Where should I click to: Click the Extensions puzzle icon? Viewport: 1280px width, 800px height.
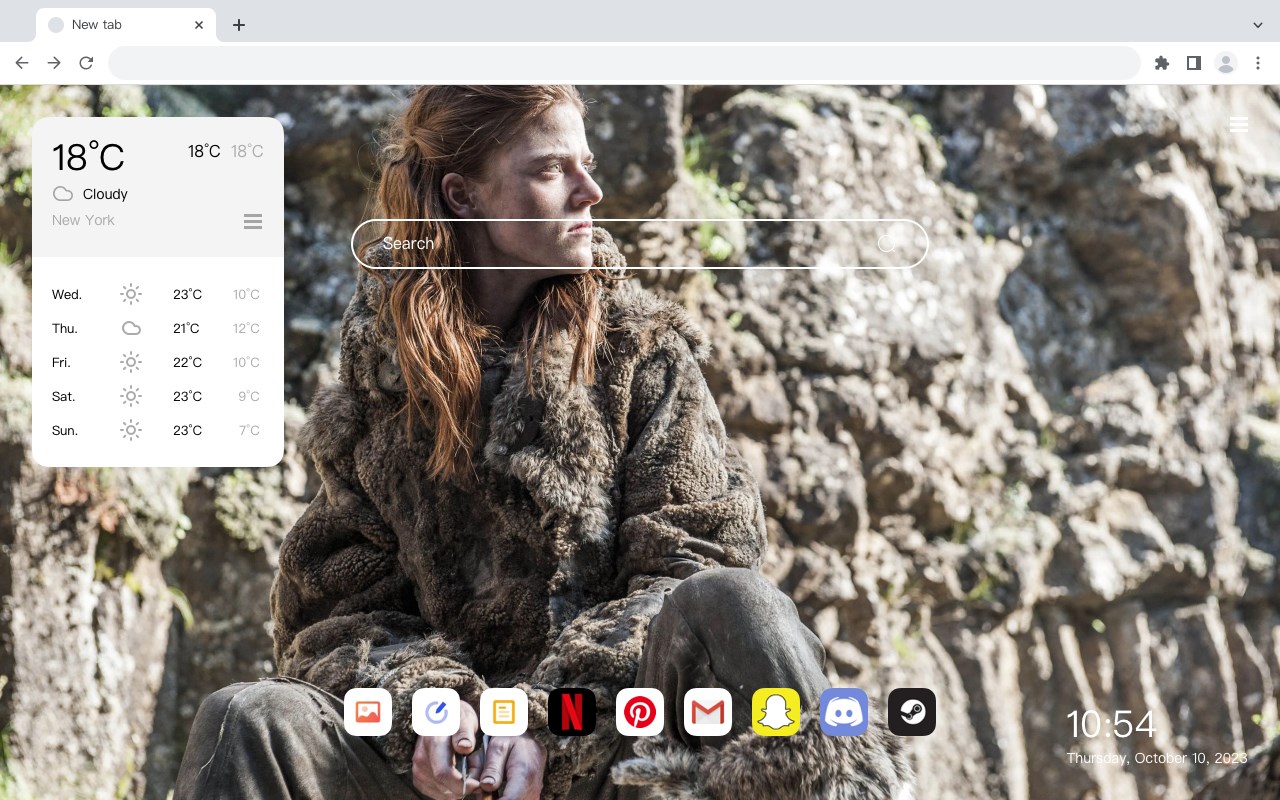click(x=1161, y=63)
